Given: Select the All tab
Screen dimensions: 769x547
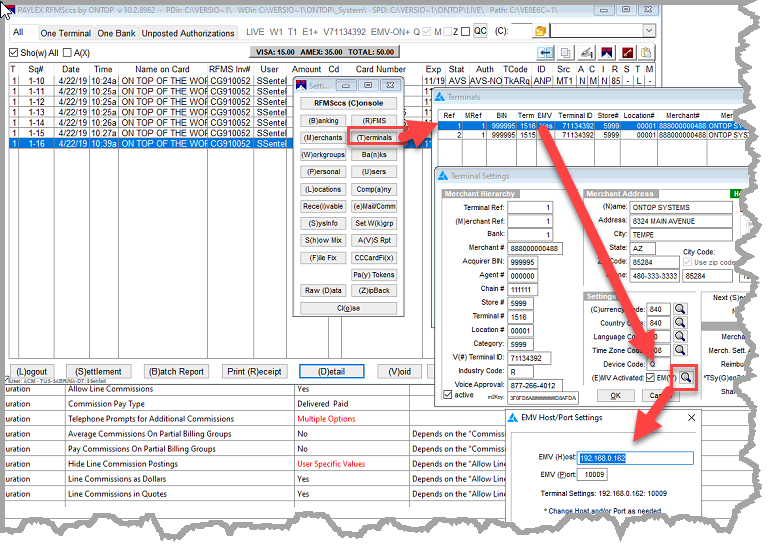Looking at the screenshot, I should (18, 32).
